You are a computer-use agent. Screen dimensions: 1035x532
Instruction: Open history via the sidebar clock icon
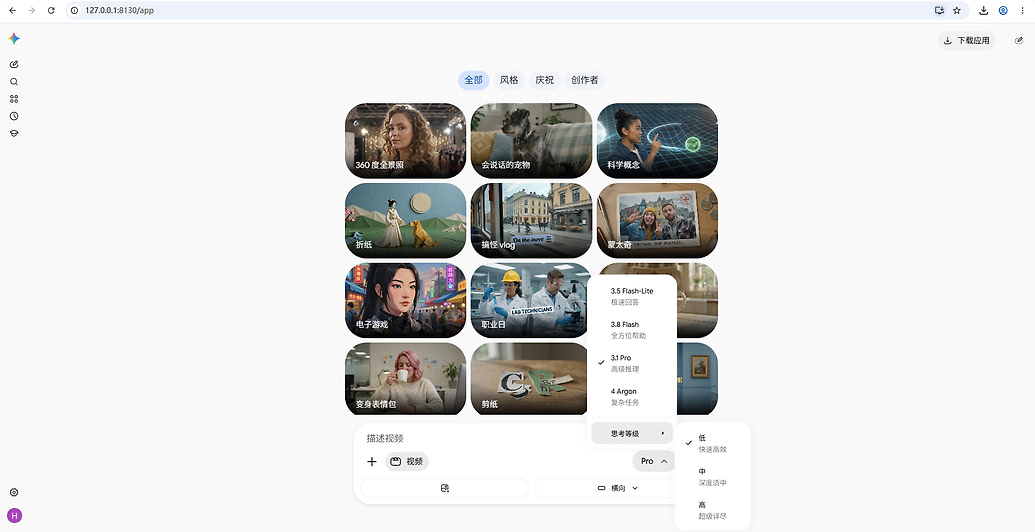[14, 116]
